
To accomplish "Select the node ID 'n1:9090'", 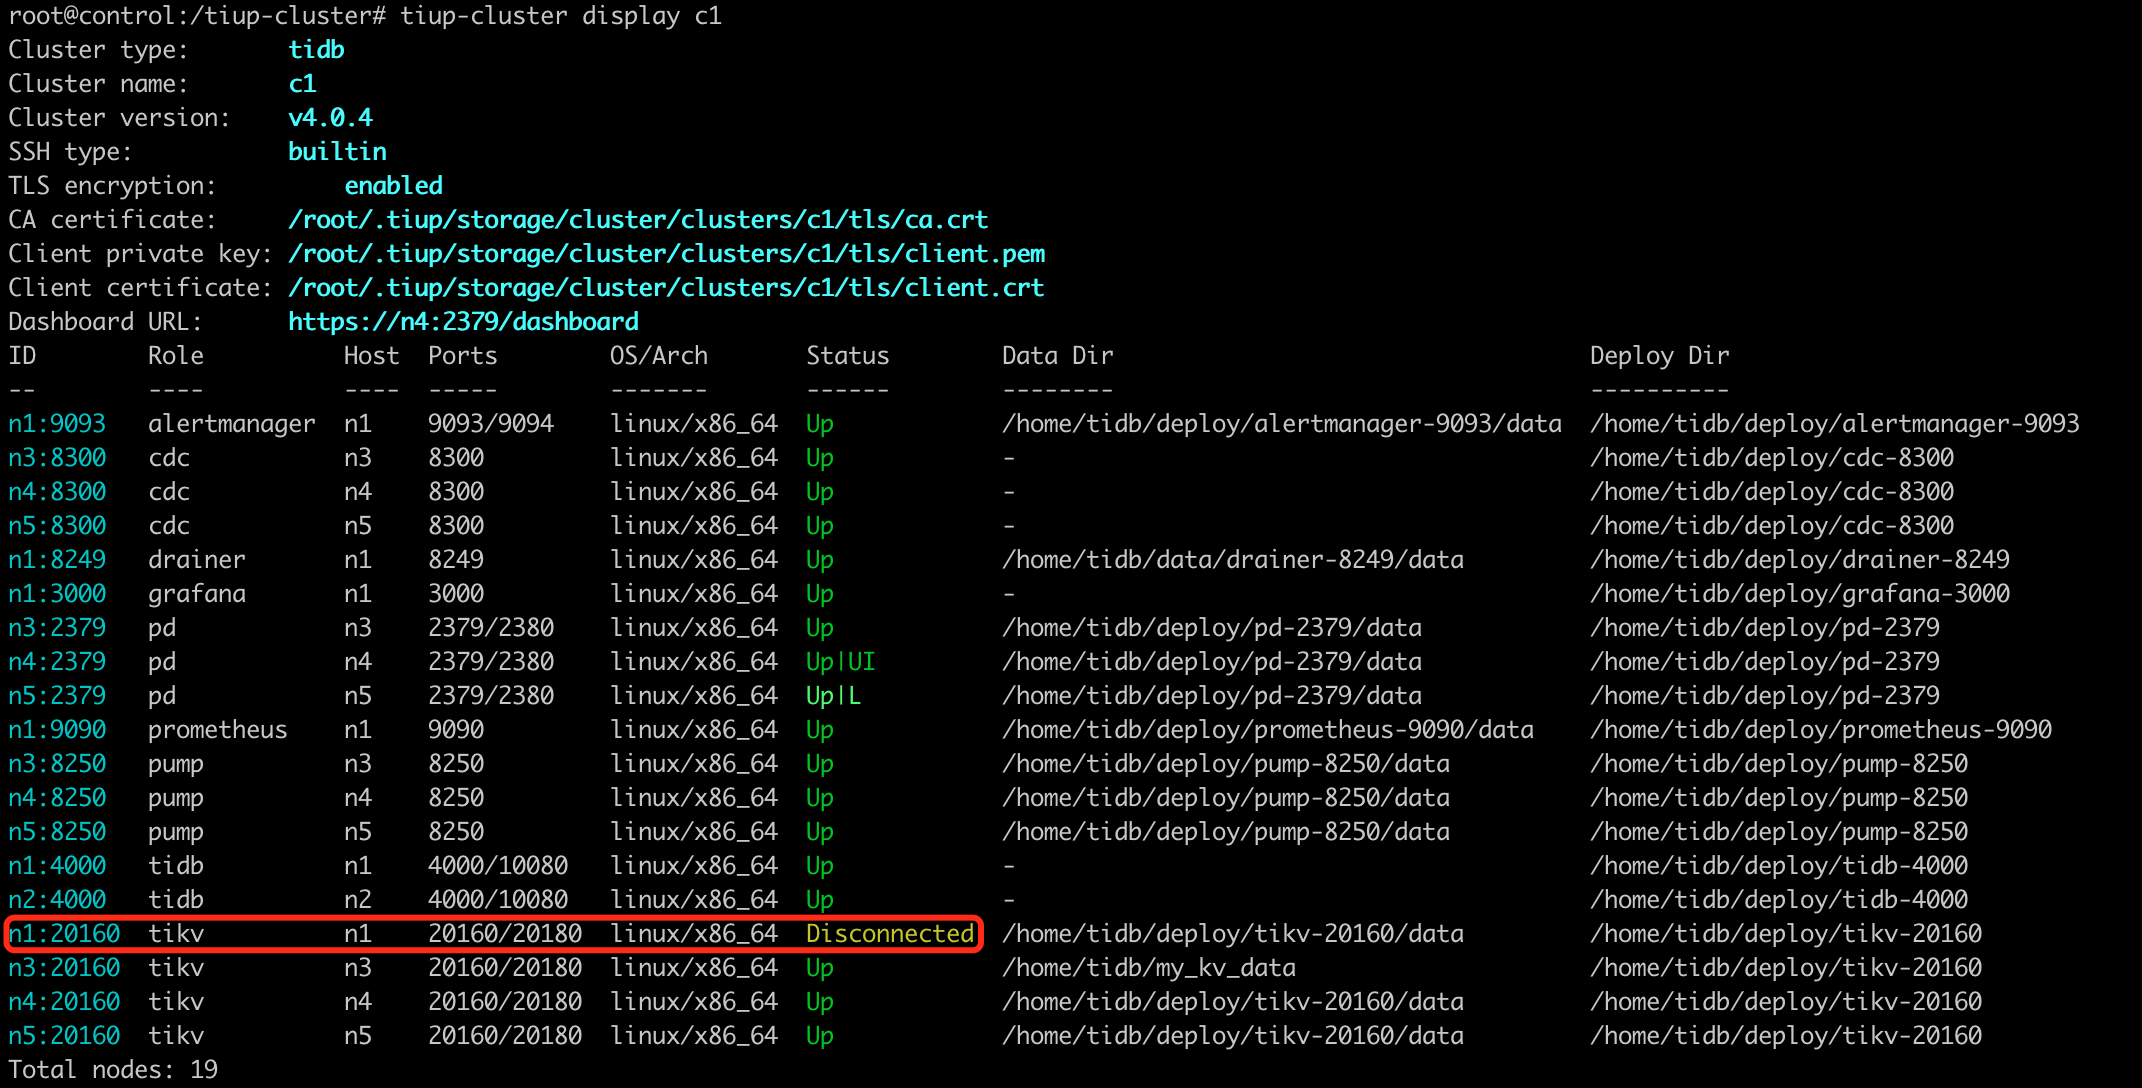I will pyautogui.click(x=57, y=730).
